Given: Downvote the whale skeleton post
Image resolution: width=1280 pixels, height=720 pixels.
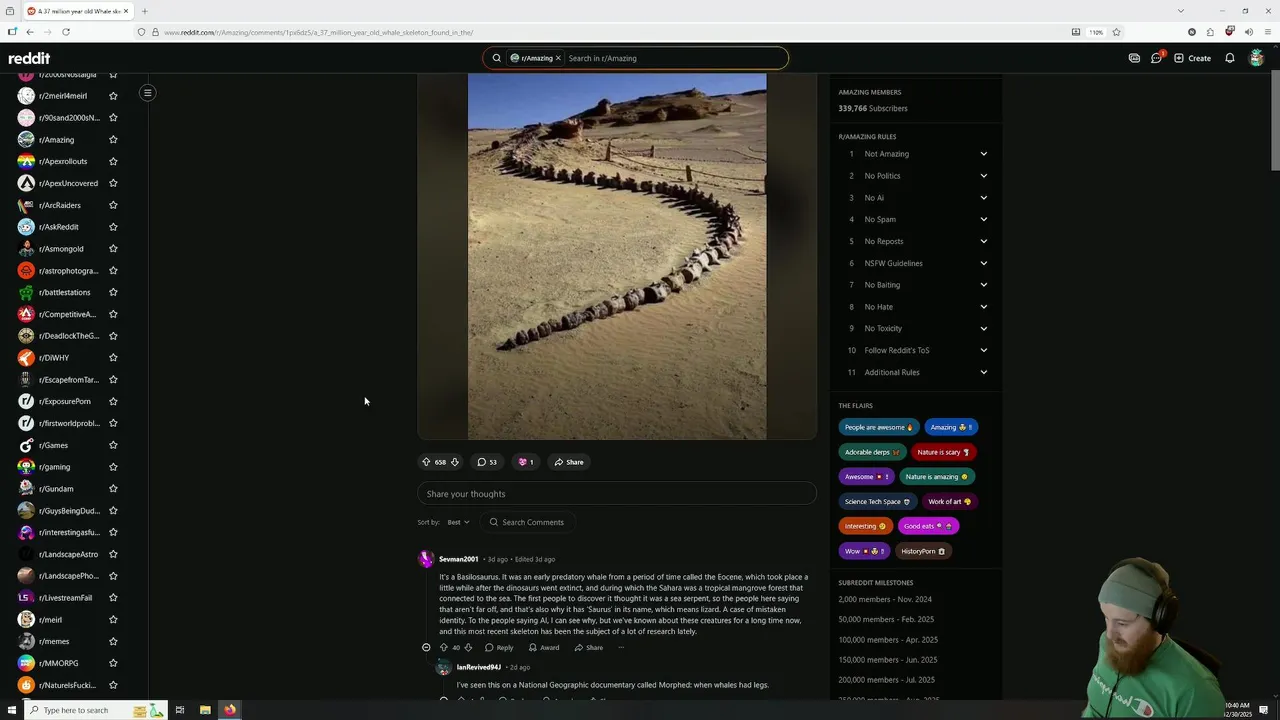Looking at the screenshot, I should (455, 462).
